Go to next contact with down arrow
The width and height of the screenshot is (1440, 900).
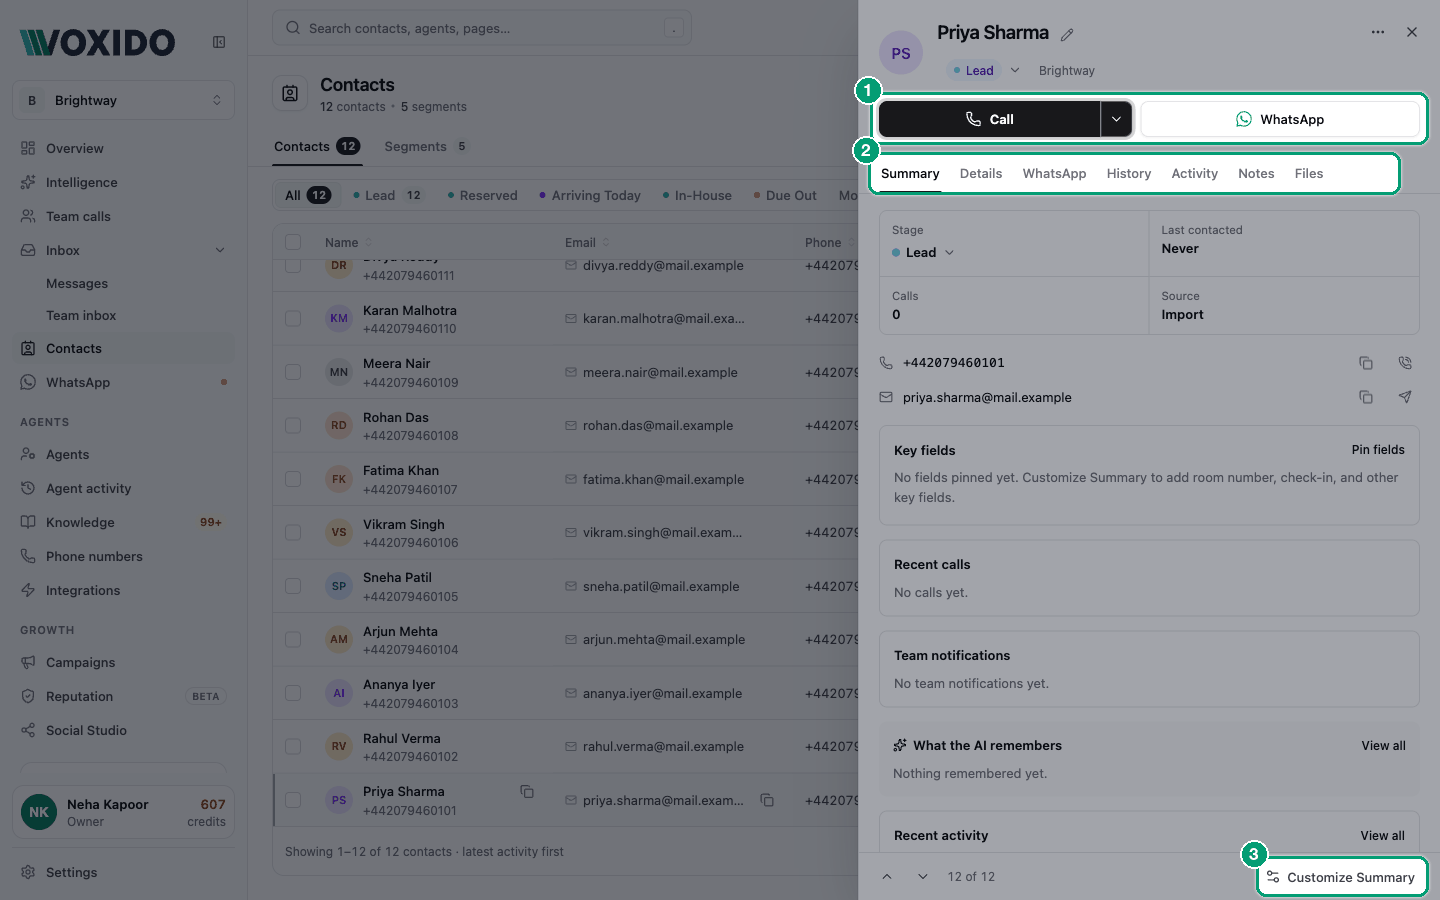[922, 877]
